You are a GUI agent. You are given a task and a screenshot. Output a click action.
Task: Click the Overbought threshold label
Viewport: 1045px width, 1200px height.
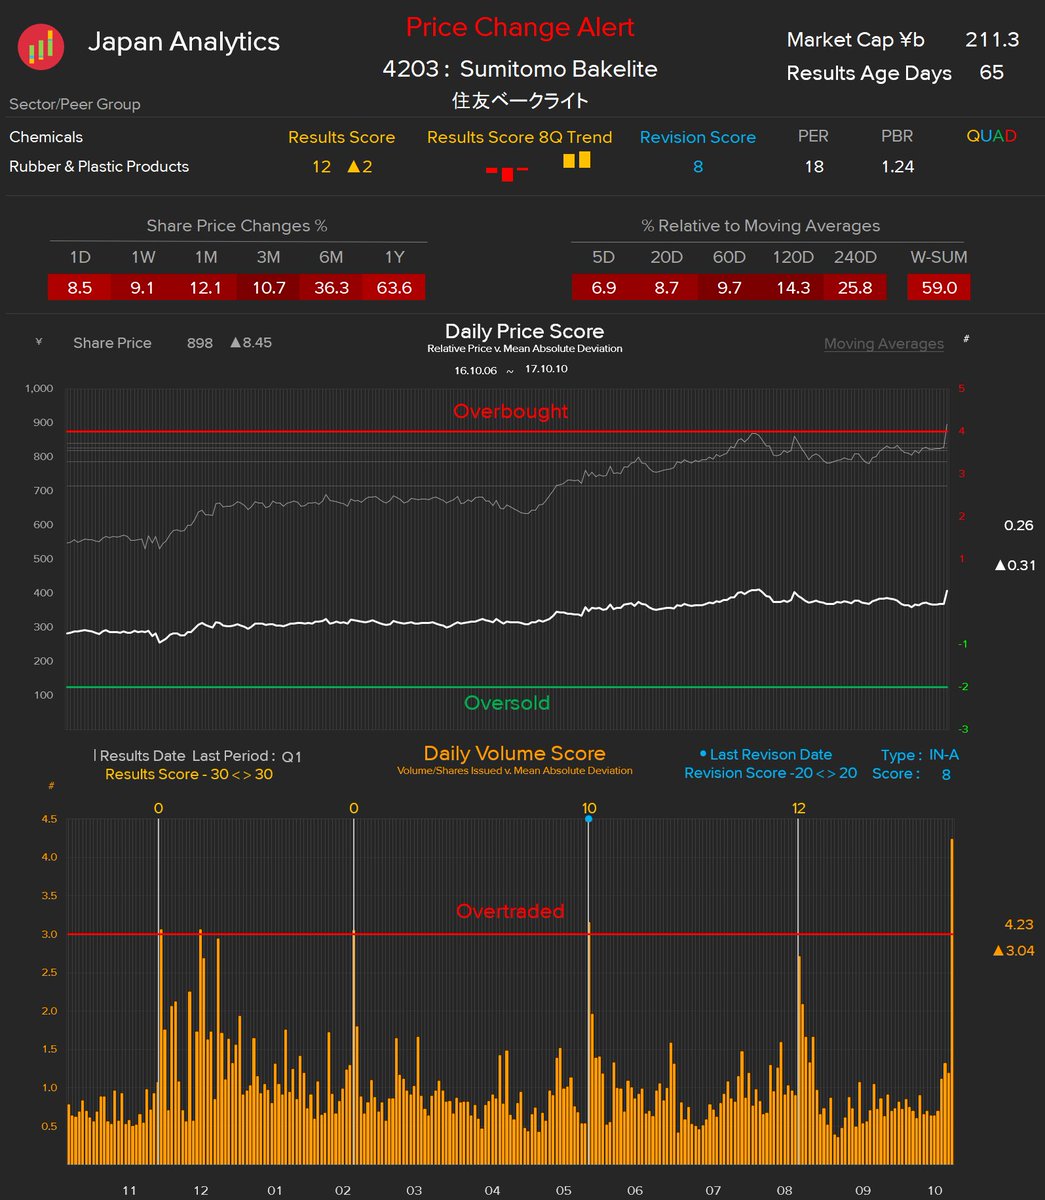tap(510, 411)
